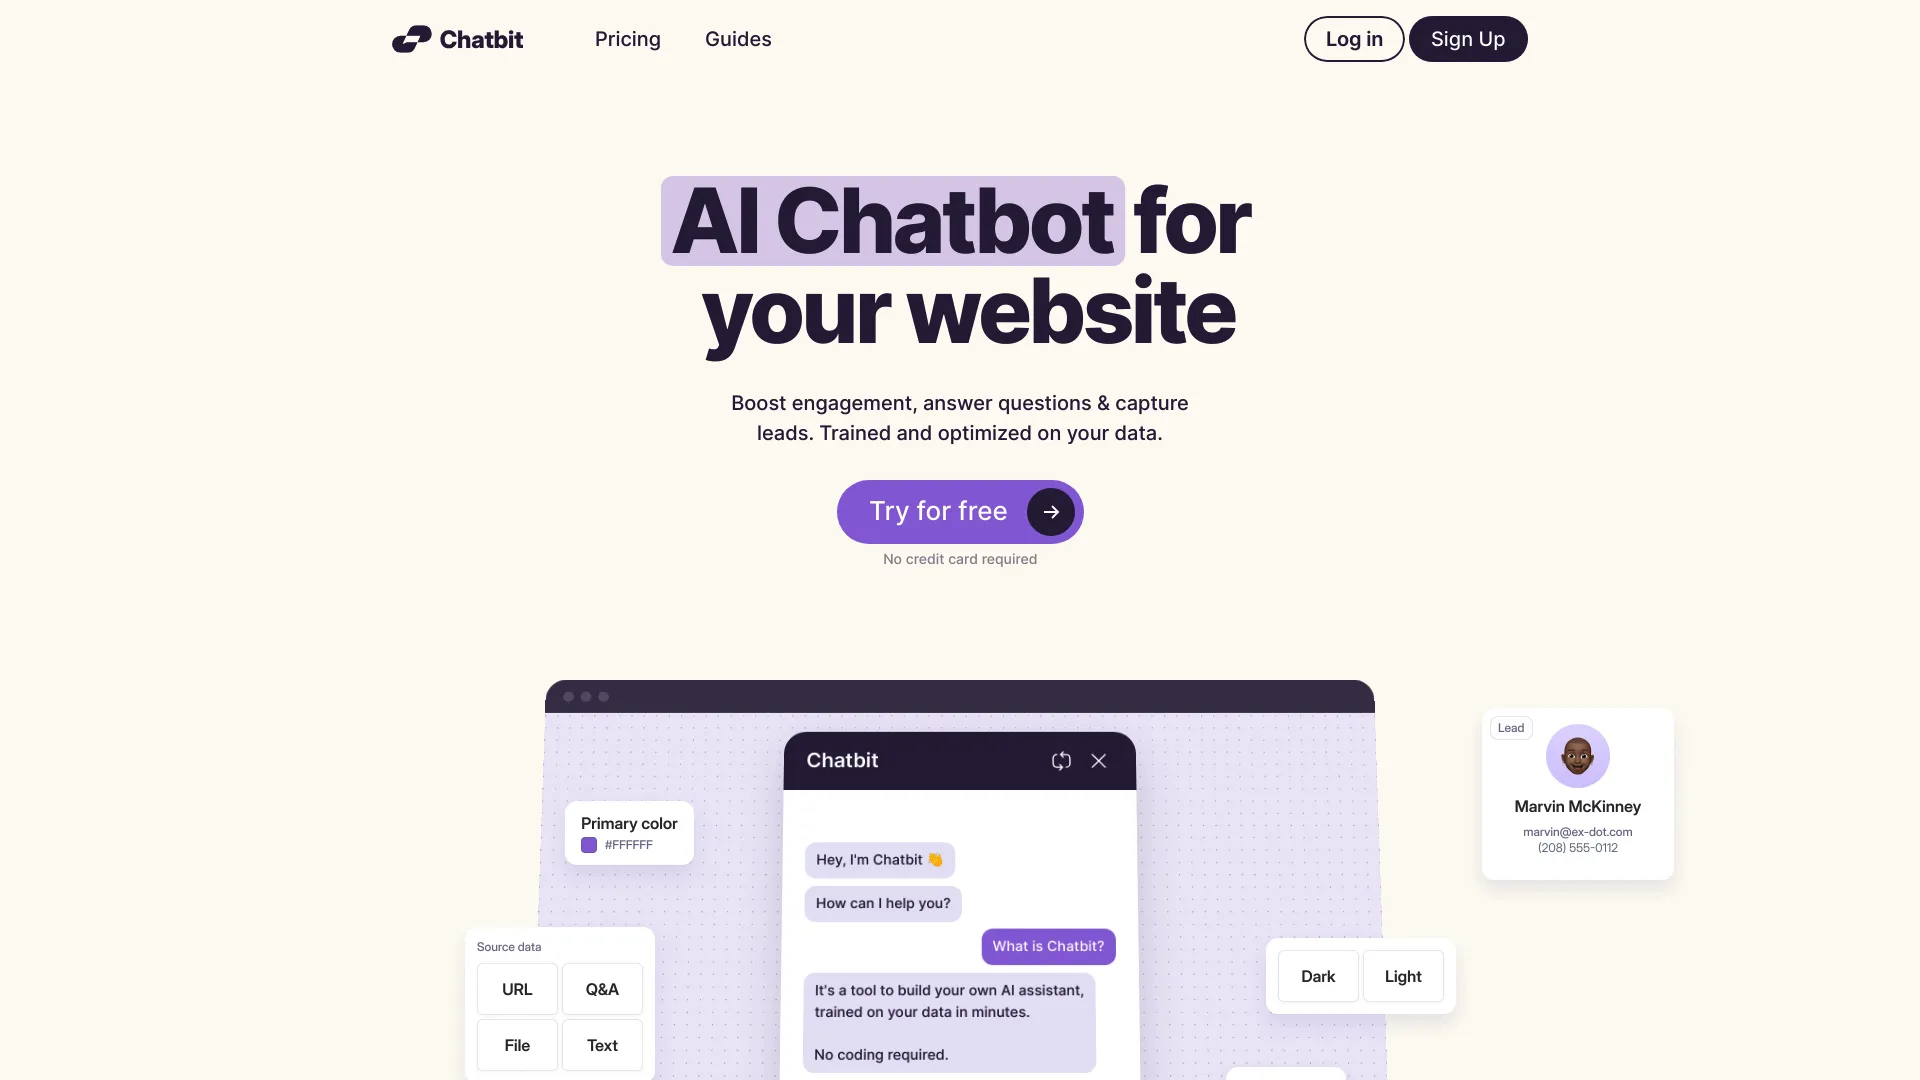The image size is (1920, 1080).
Task: Click the arrow icon inside Try for free button
Action: [1050, 512]
